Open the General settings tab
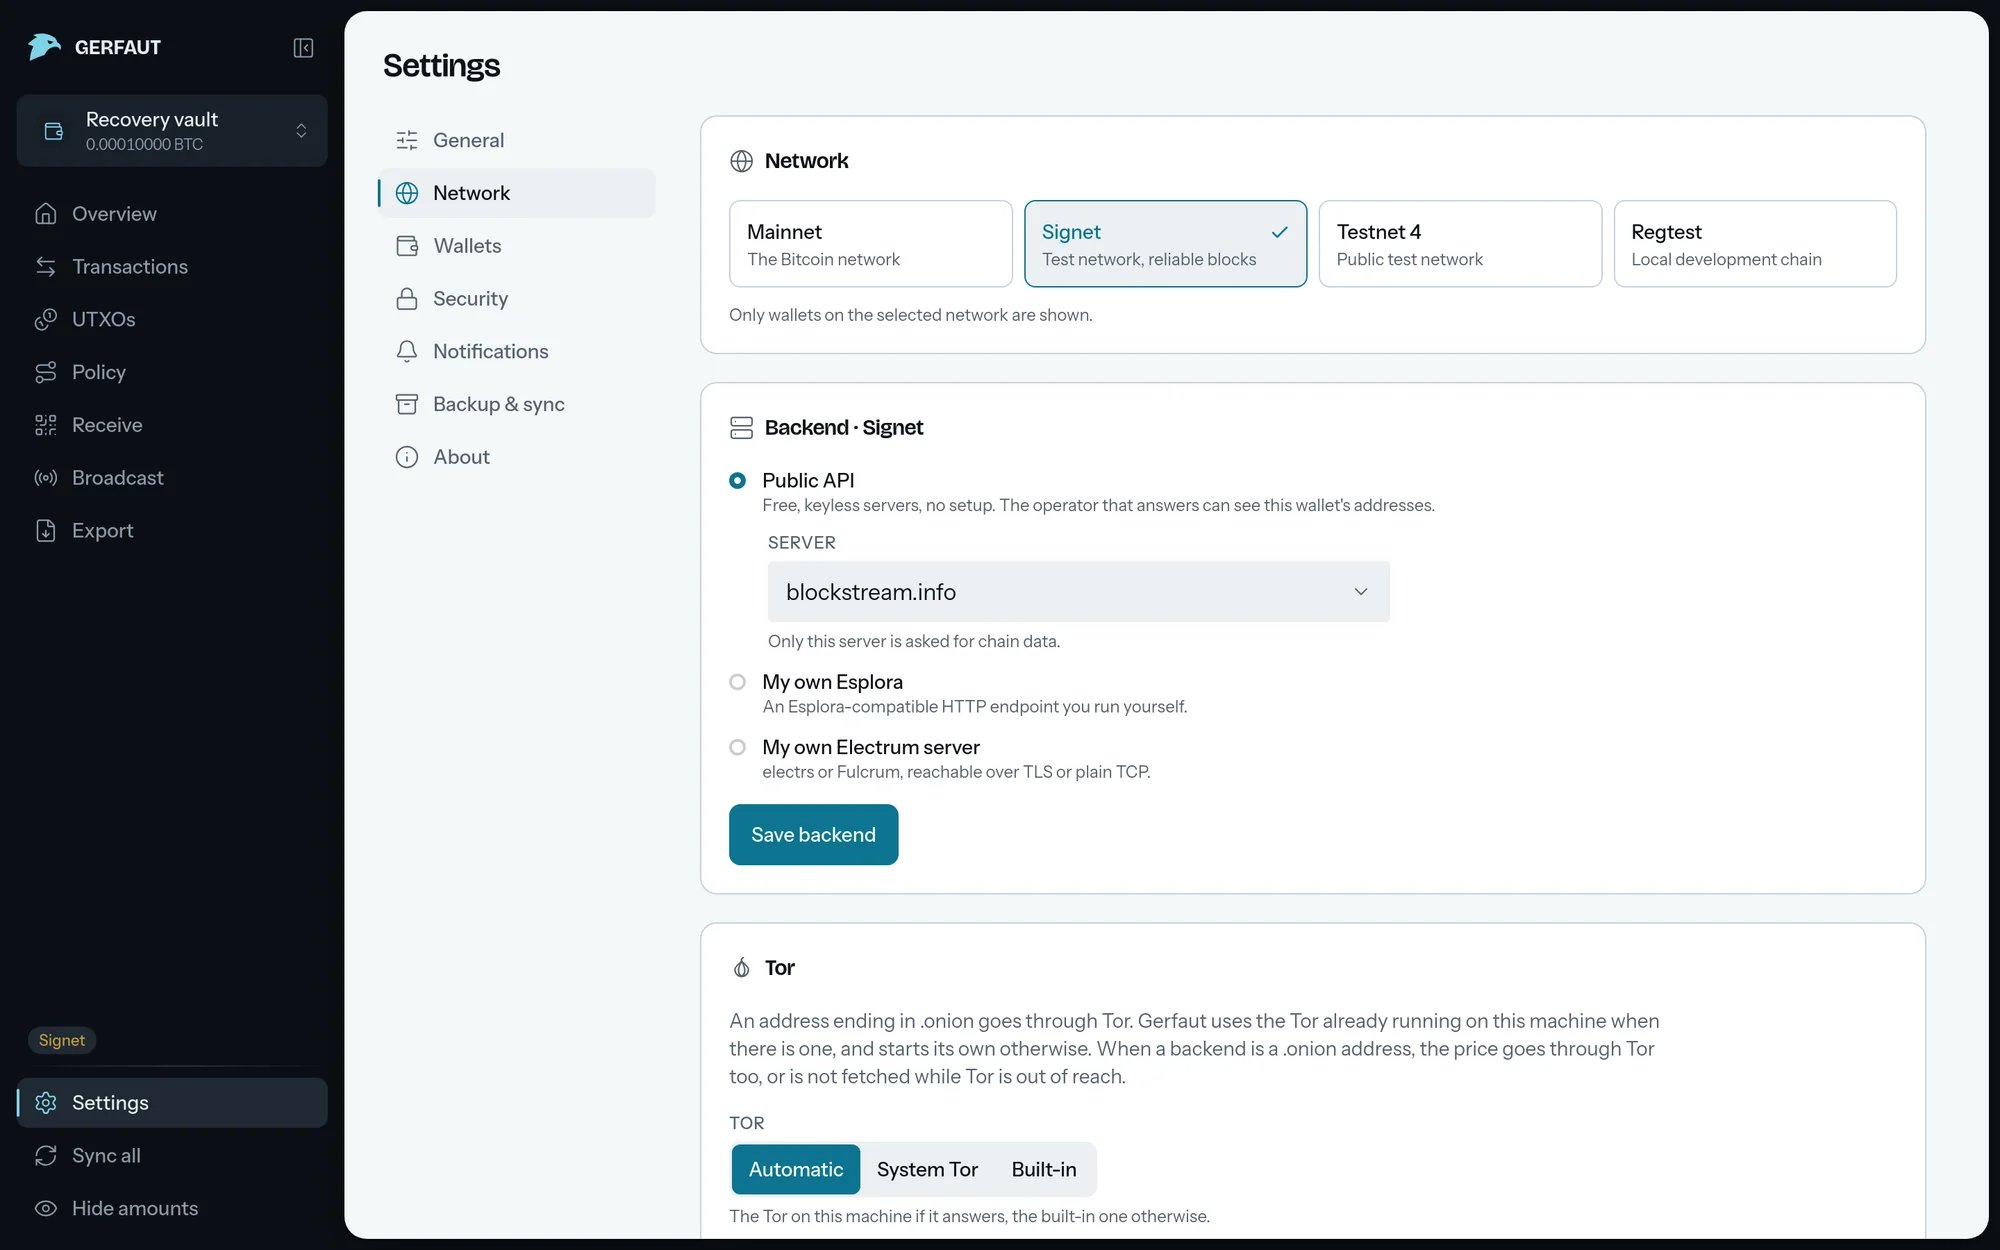Image resolution: width=2000 pixels, height=1250 pixels. (x=516, y=140)
